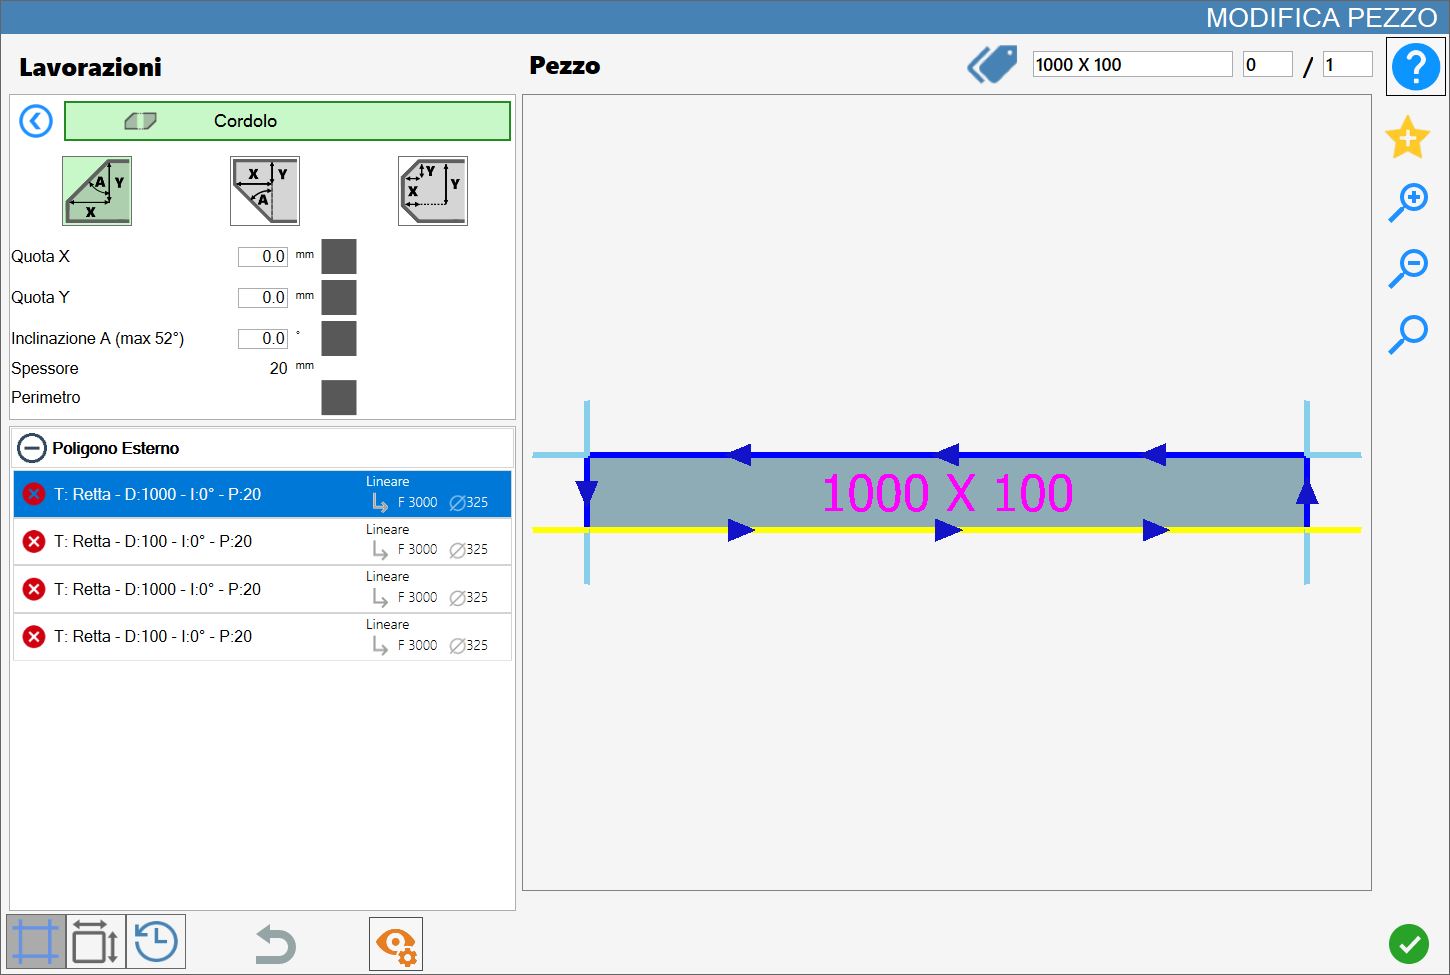
Task: Open the orange eye settings button
Action: (x=396, y=944)
